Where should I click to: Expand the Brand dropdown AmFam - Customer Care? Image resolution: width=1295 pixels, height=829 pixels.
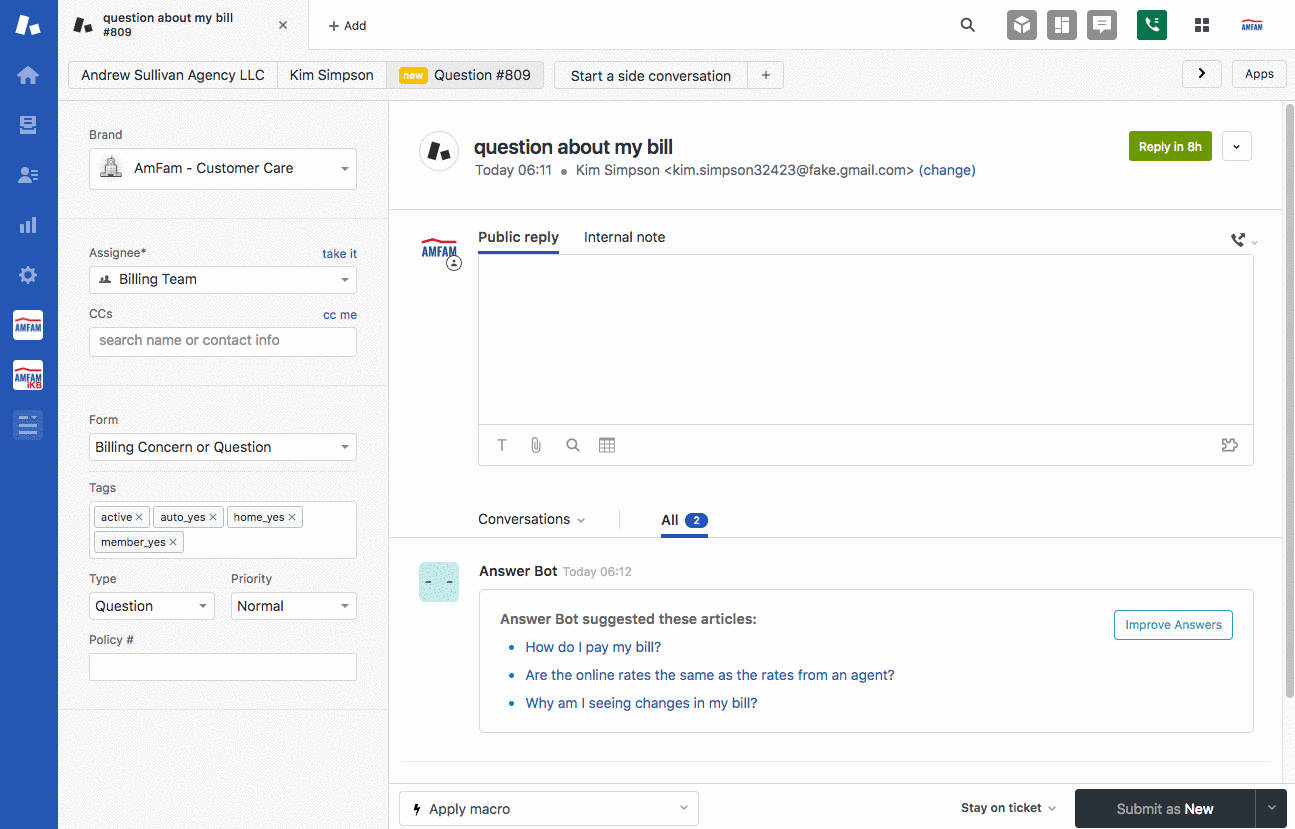coord(223,169)
